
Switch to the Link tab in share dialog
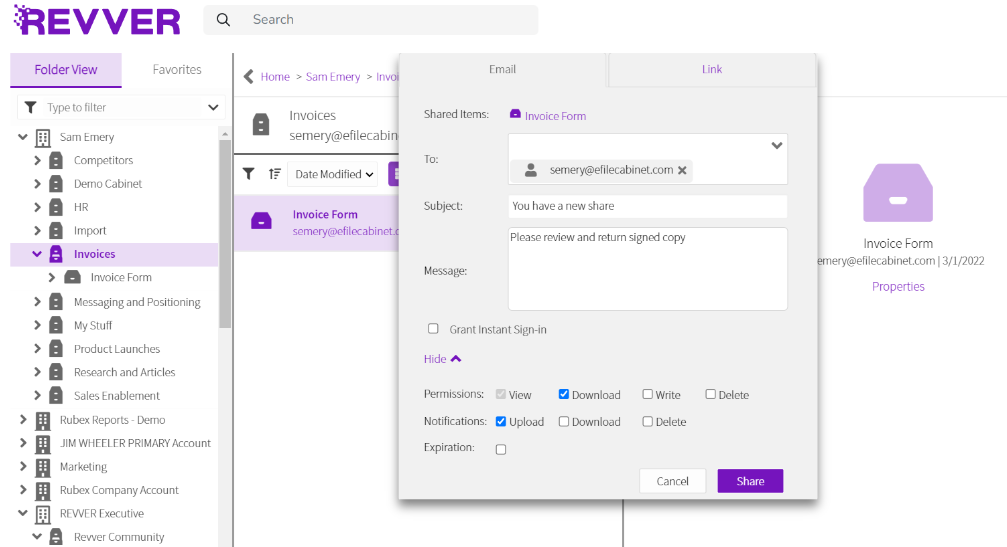(712, 69)
